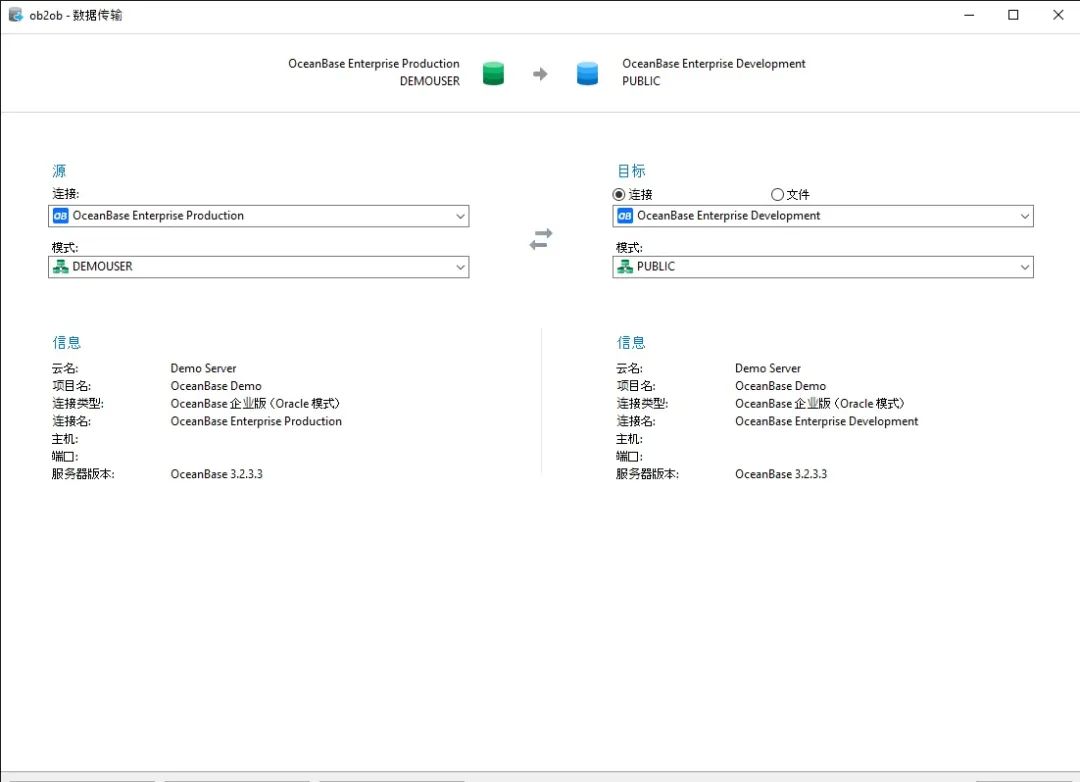Click the green source database icon
1080x782 pixels.
pos(493,73)
